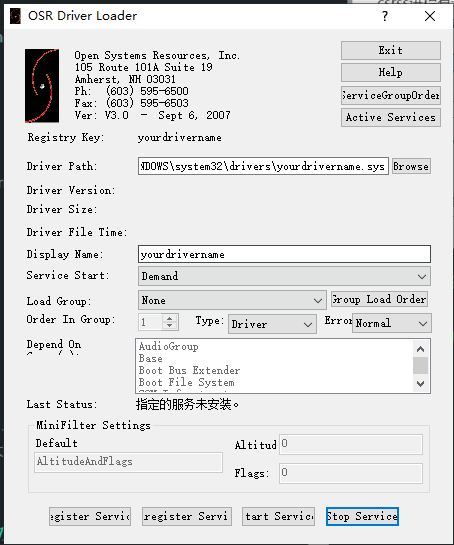This screenshot has height=545, width=454.
Task: Click the Depend On list up arrow
Action: tap(420, 349)
